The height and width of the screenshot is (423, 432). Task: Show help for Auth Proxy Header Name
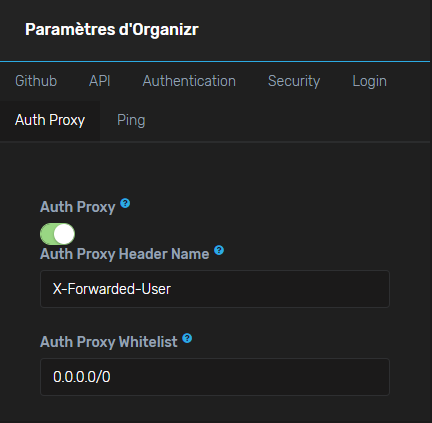(219, 250)
